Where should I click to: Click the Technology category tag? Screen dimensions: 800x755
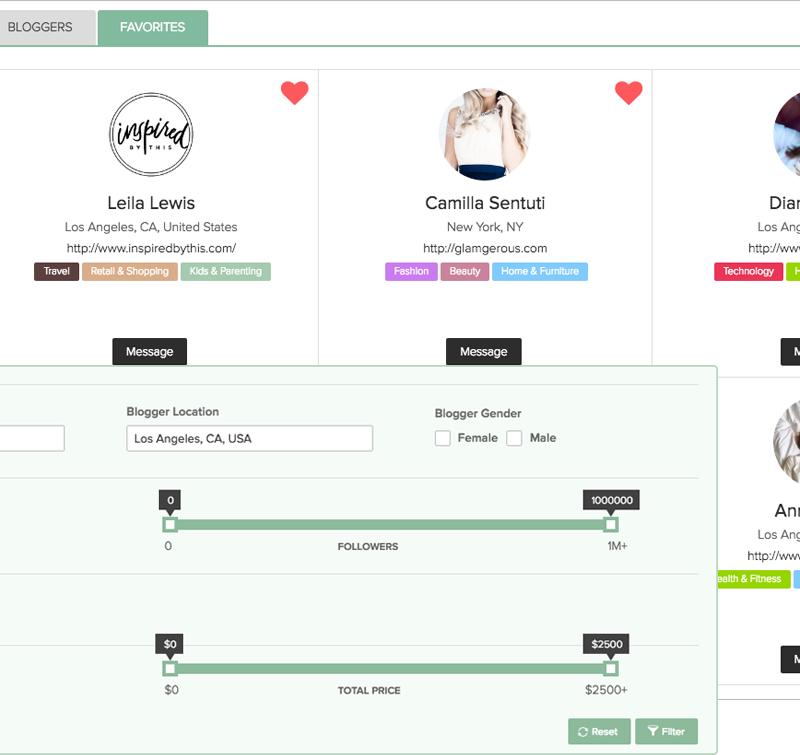748,271
